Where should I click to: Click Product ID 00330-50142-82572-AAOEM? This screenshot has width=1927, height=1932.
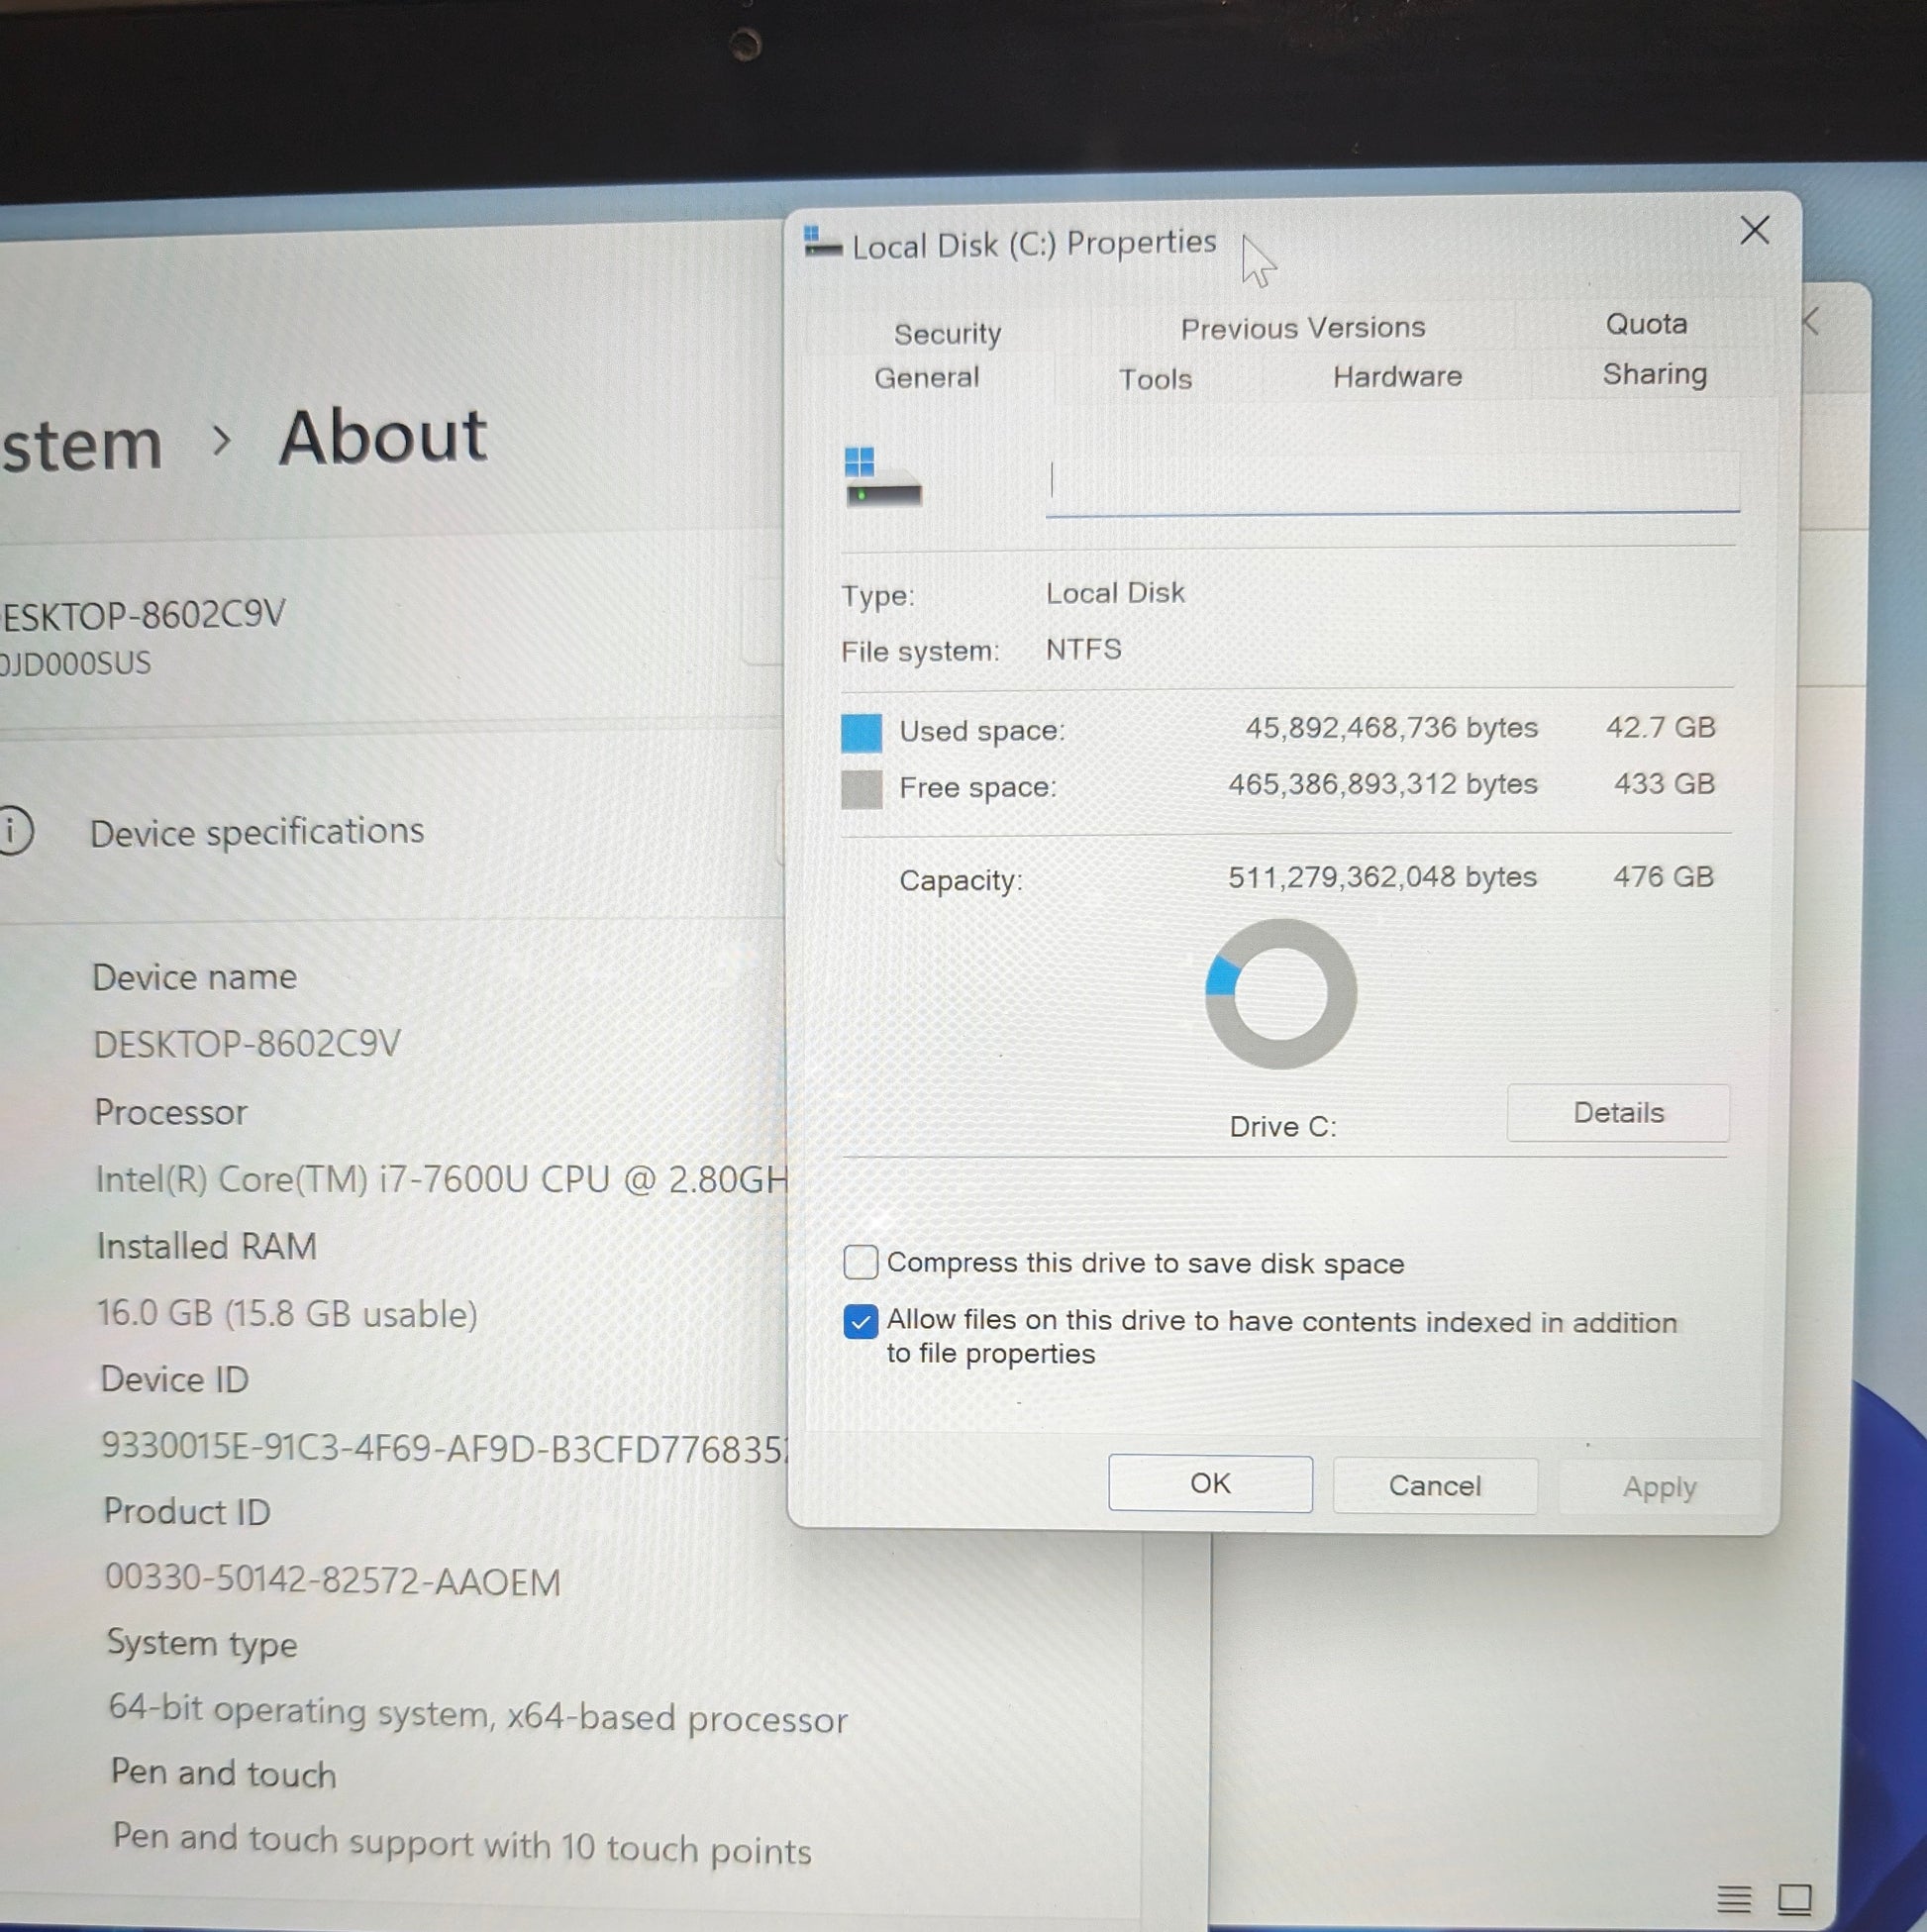click(x=333, y=1580)
